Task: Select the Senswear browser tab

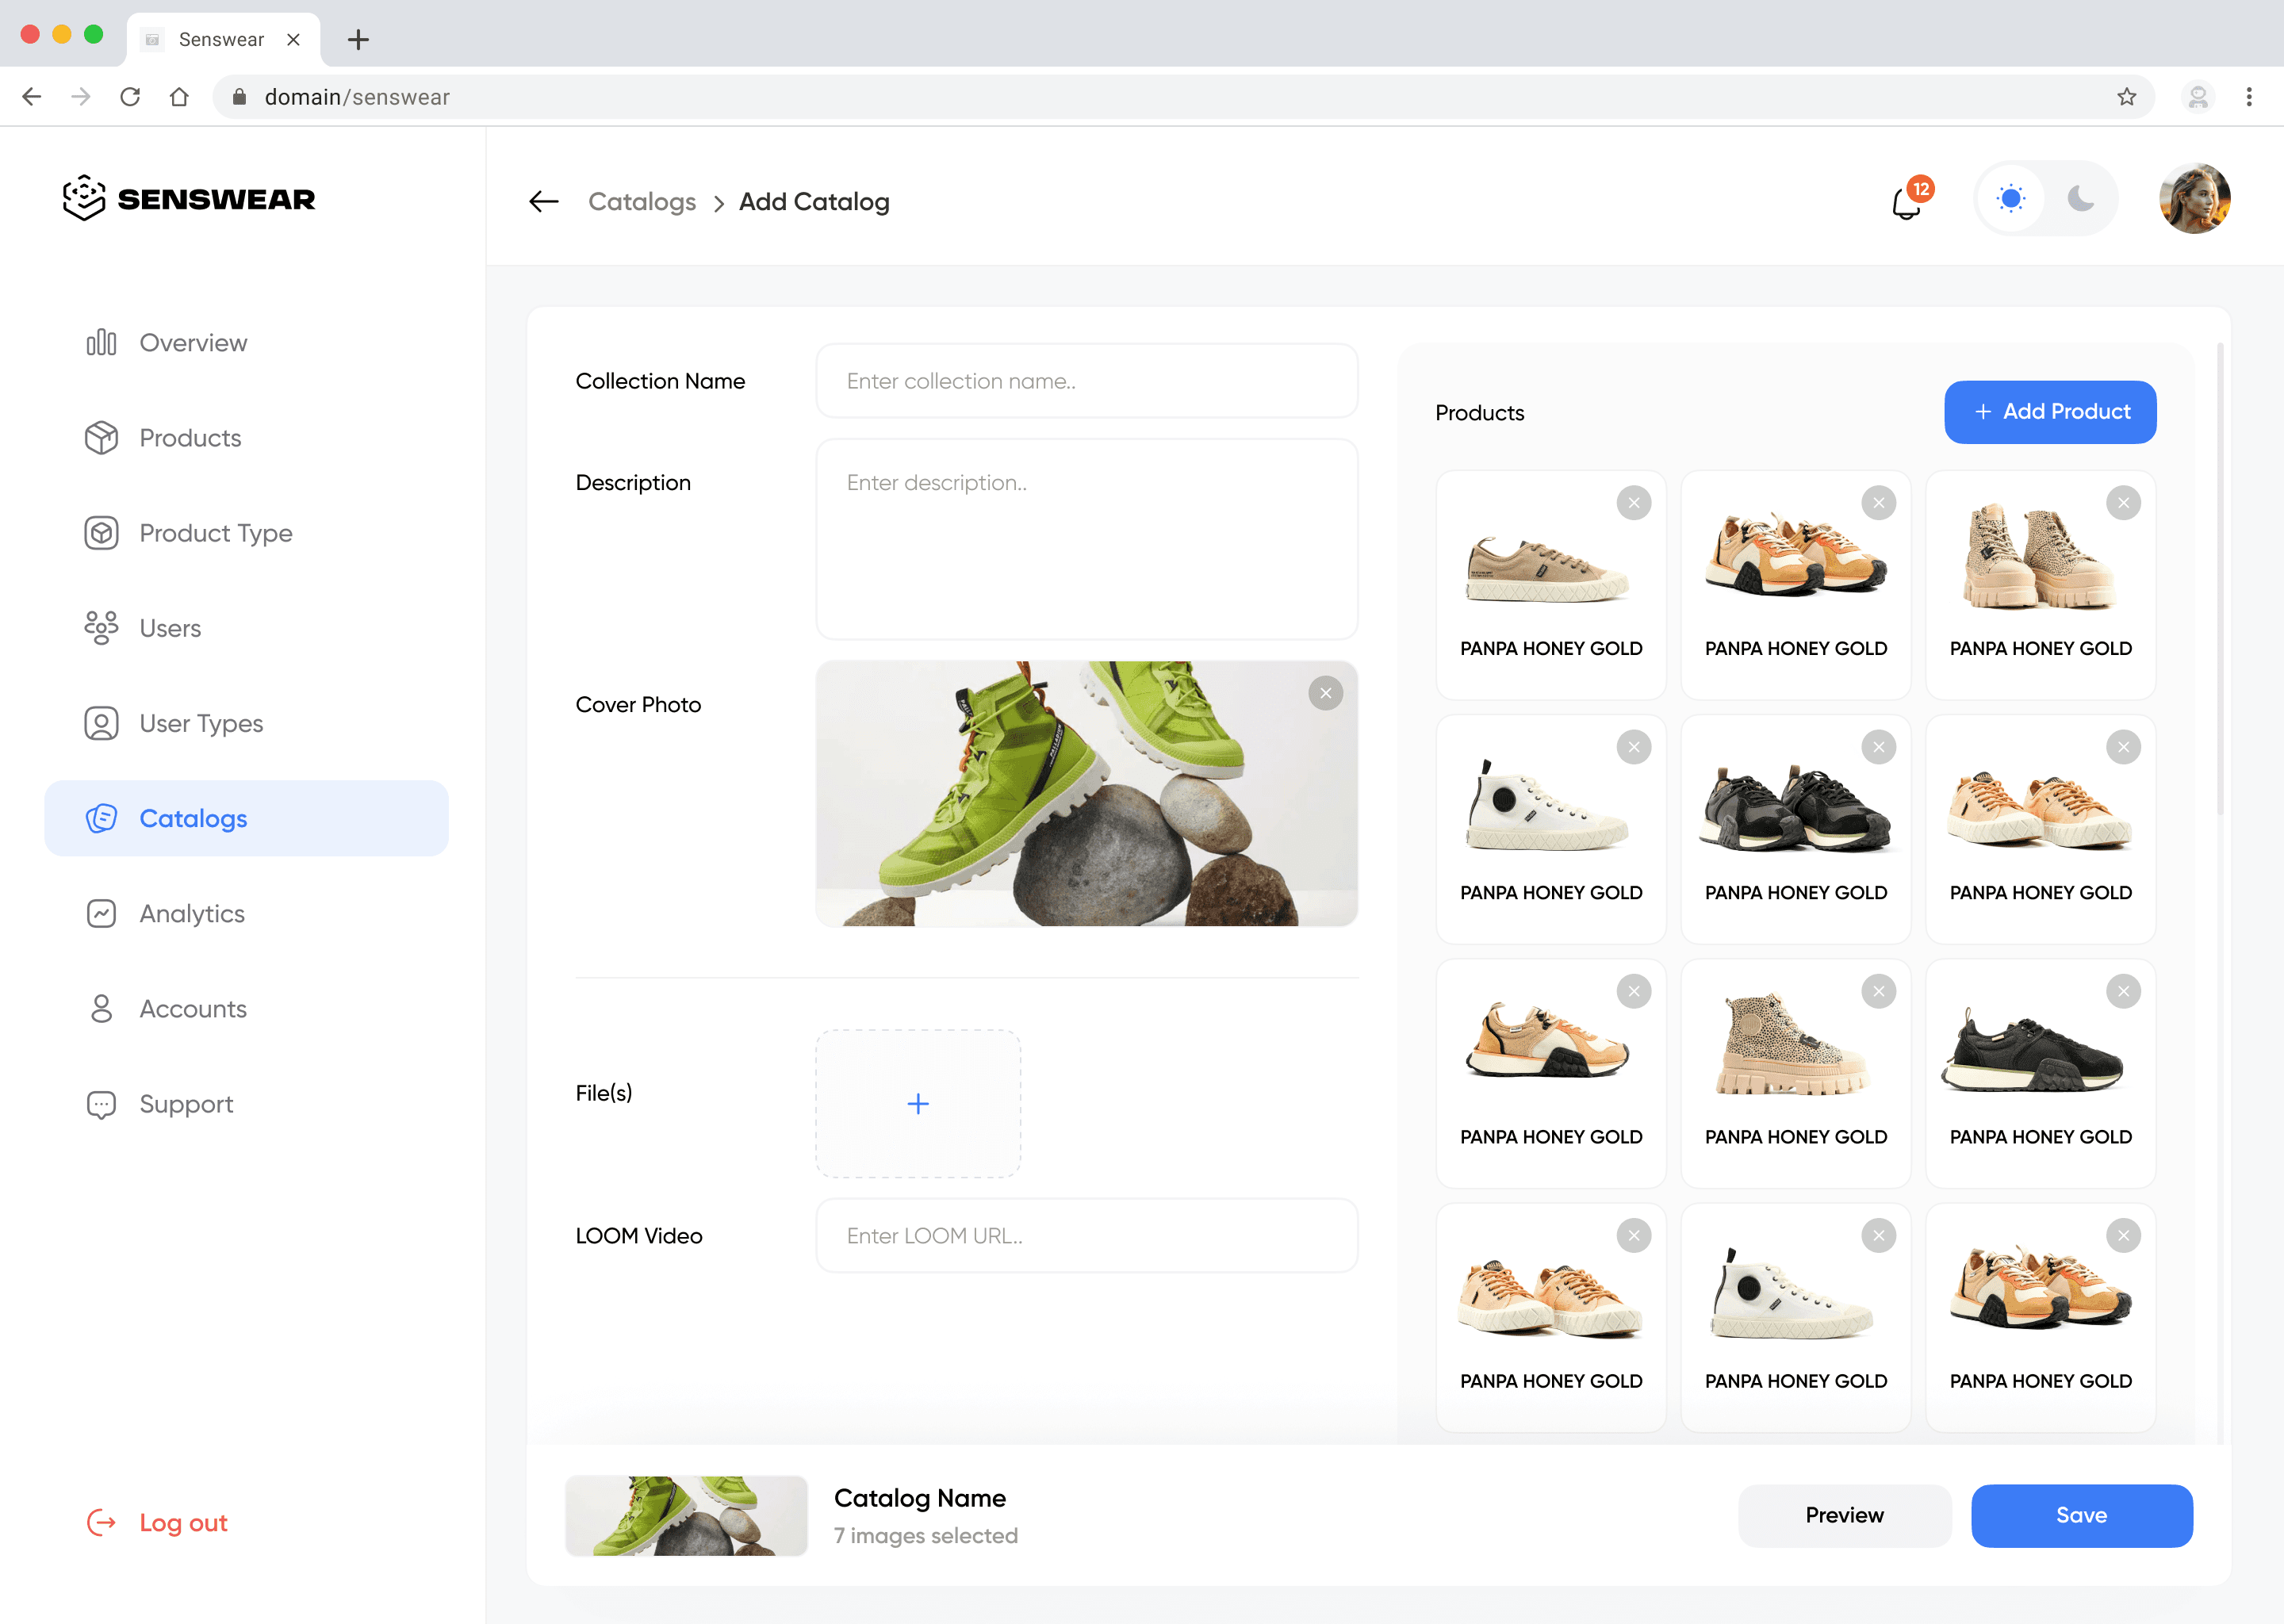Action: click(223, 39)
